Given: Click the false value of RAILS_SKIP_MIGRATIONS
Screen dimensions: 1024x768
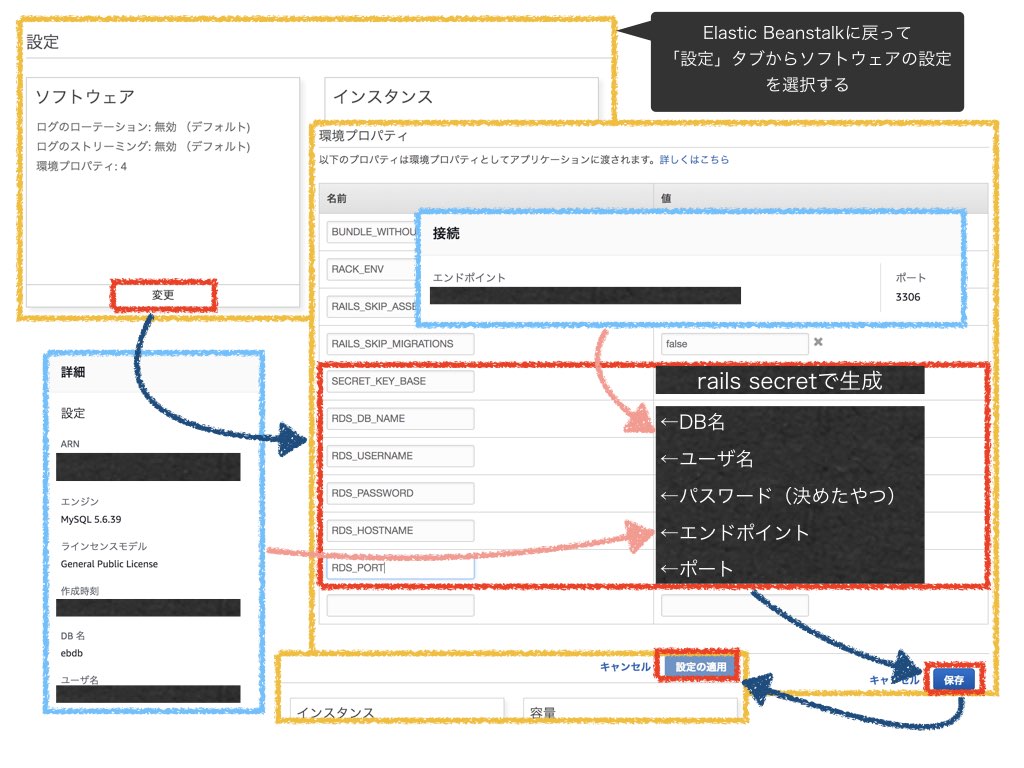Looking at the screenshot, I should pyautogui.click(x=735, y=343).
